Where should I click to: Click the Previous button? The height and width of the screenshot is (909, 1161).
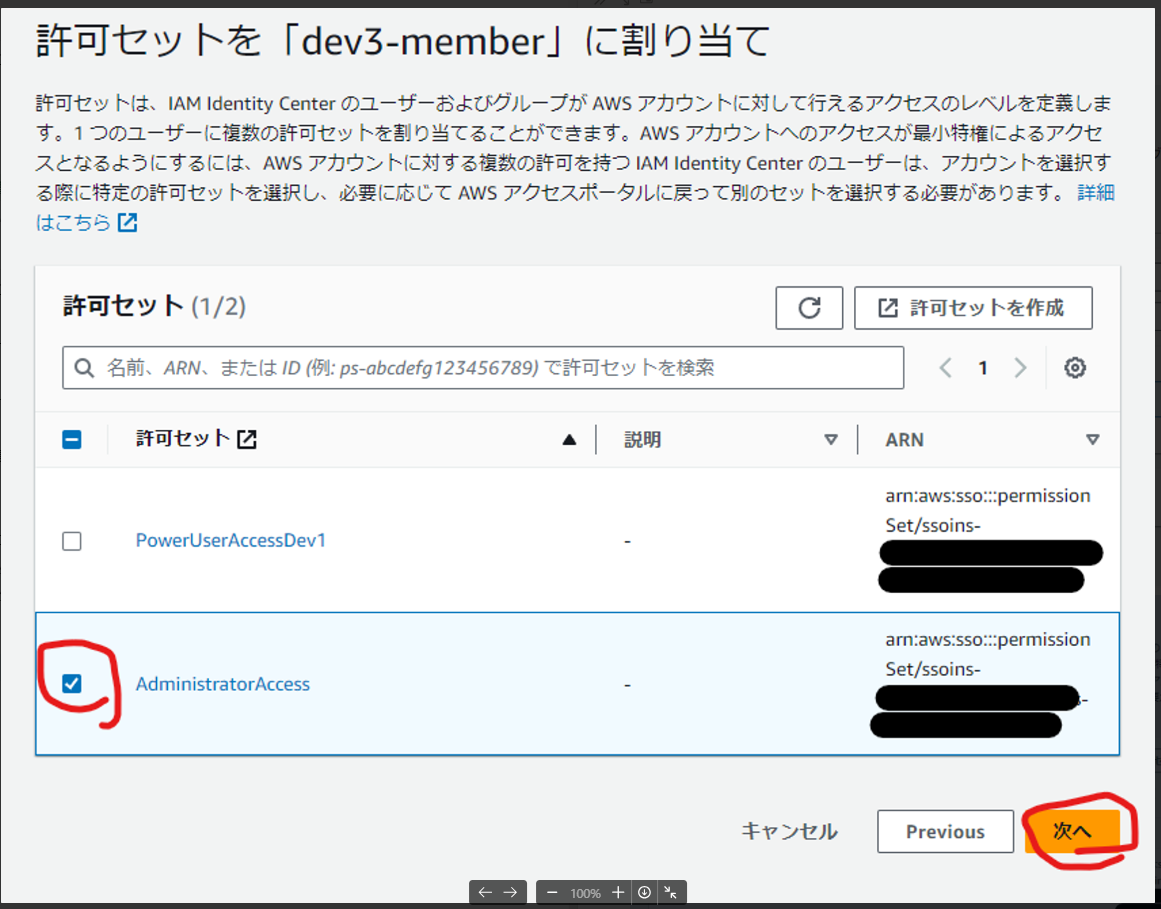[x=945, y=831]
